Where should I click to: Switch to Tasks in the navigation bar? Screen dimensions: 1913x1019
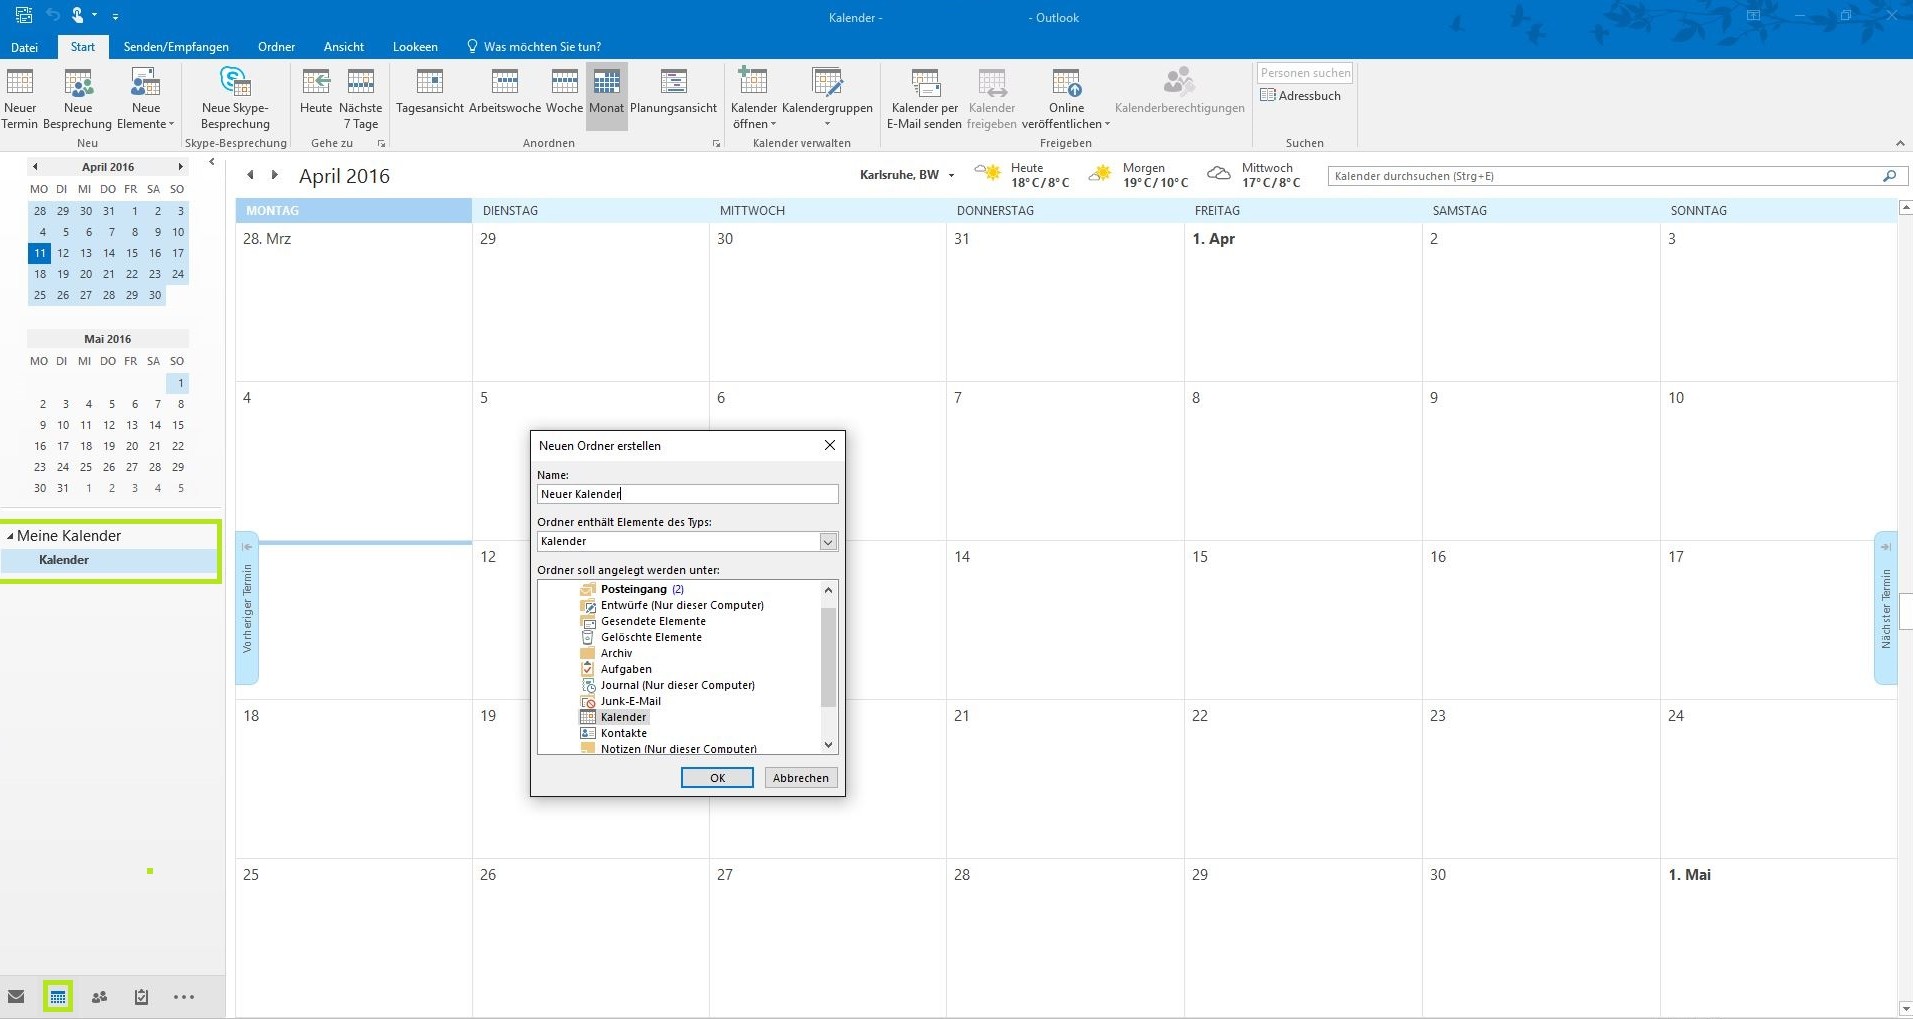(x=141, y=997)
